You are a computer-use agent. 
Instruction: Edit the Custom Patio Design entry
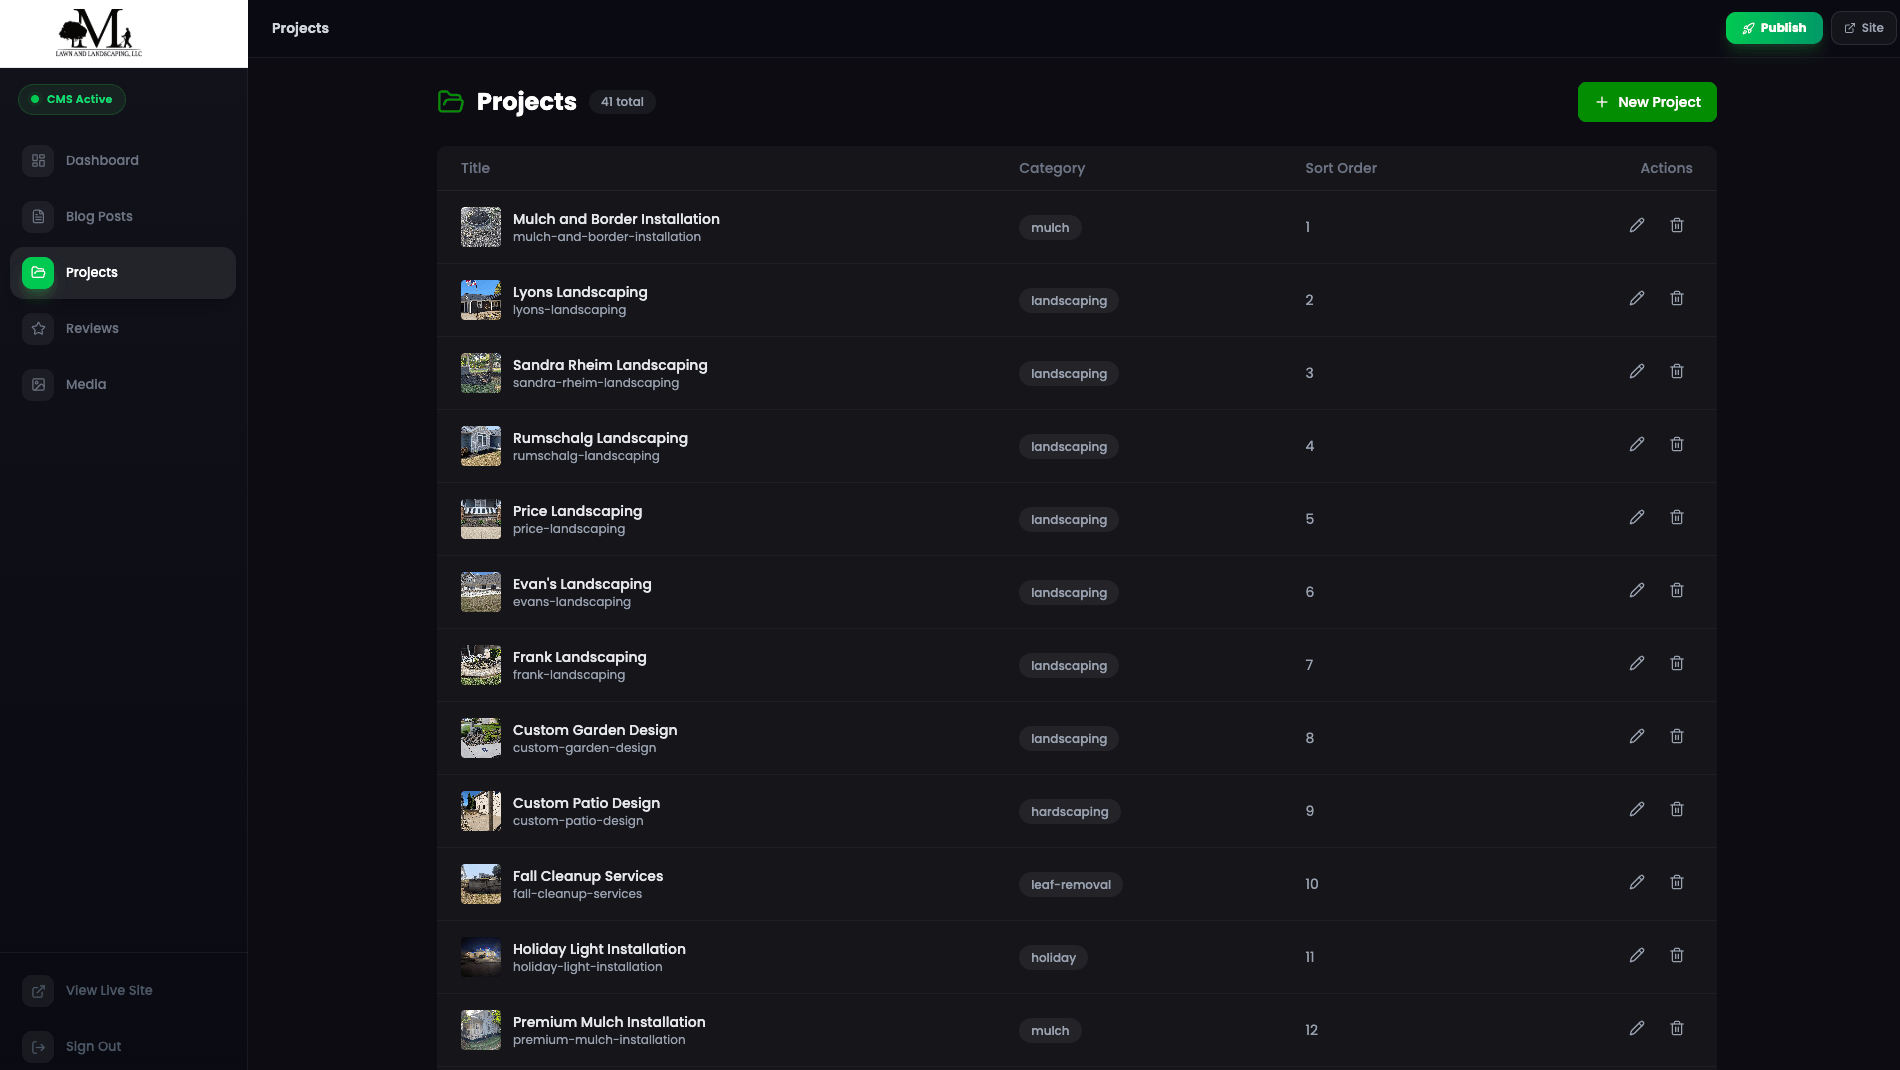pyautogui.click(x=1637, y=810)
